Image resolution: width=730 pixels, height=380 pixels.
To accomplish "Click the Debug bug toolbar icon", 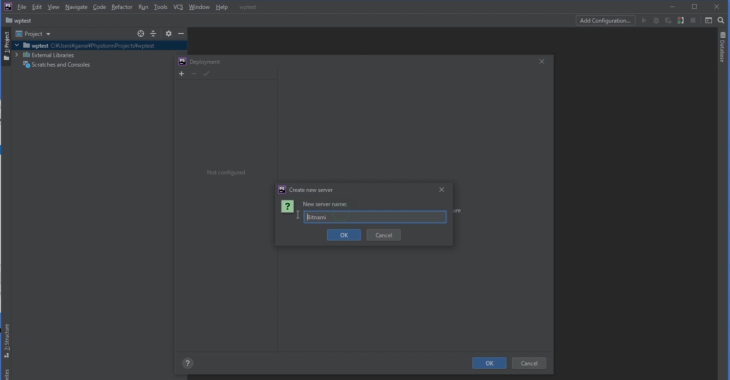I will click(656, 20).
